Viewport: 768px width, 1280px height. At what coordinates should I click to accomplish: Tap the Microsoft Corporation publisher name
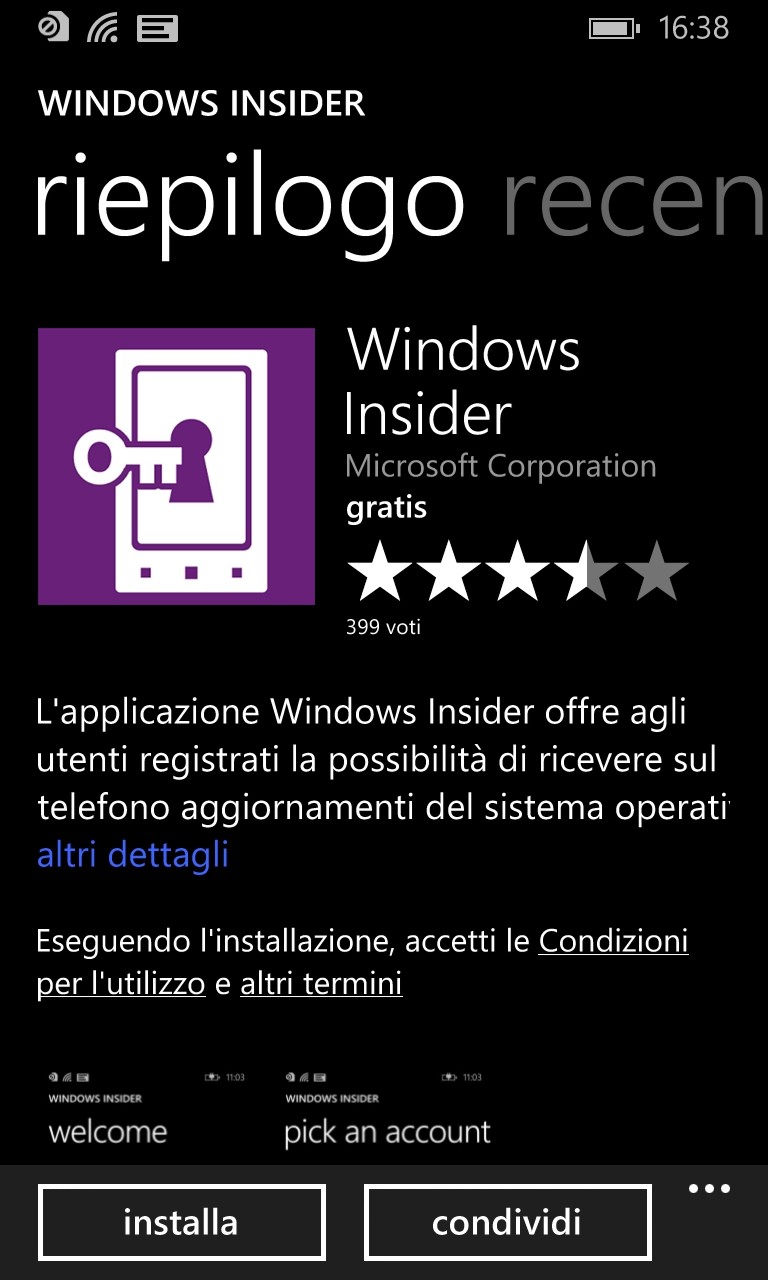(501, 466)
